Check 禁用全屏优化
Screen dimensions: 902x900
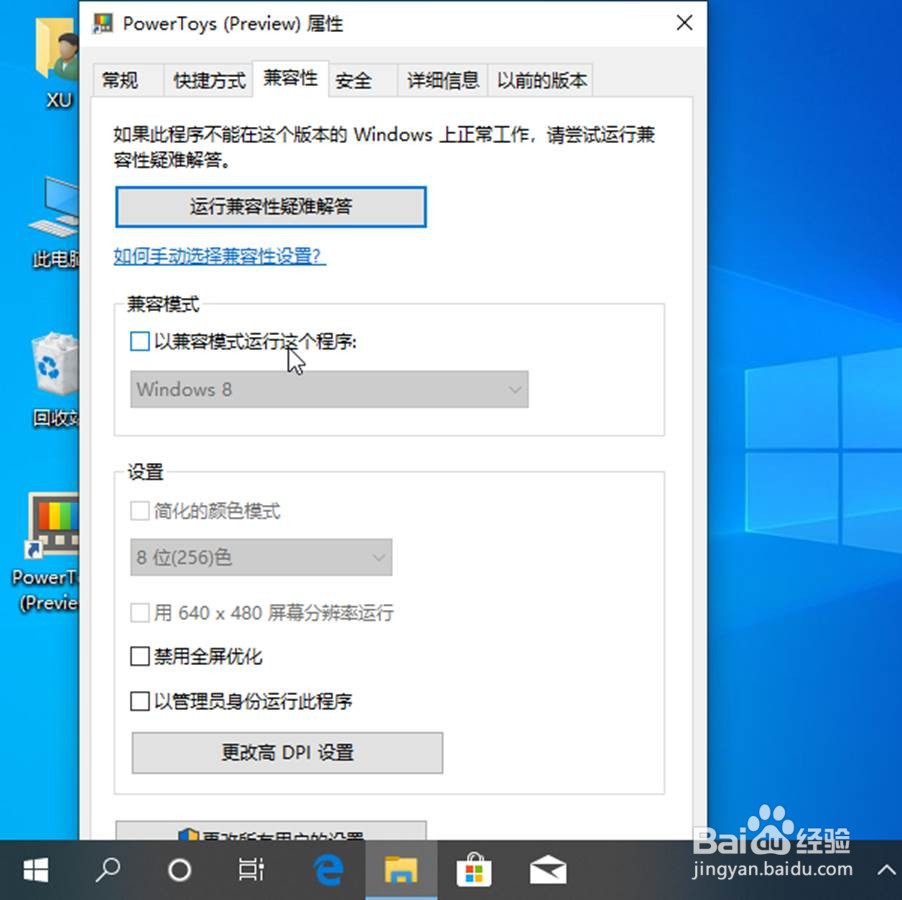(138, 657)
